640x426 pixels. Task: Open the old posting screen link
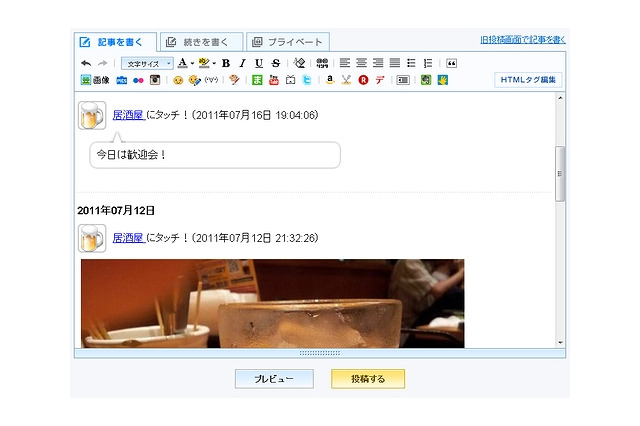click(x=523, y=40)
